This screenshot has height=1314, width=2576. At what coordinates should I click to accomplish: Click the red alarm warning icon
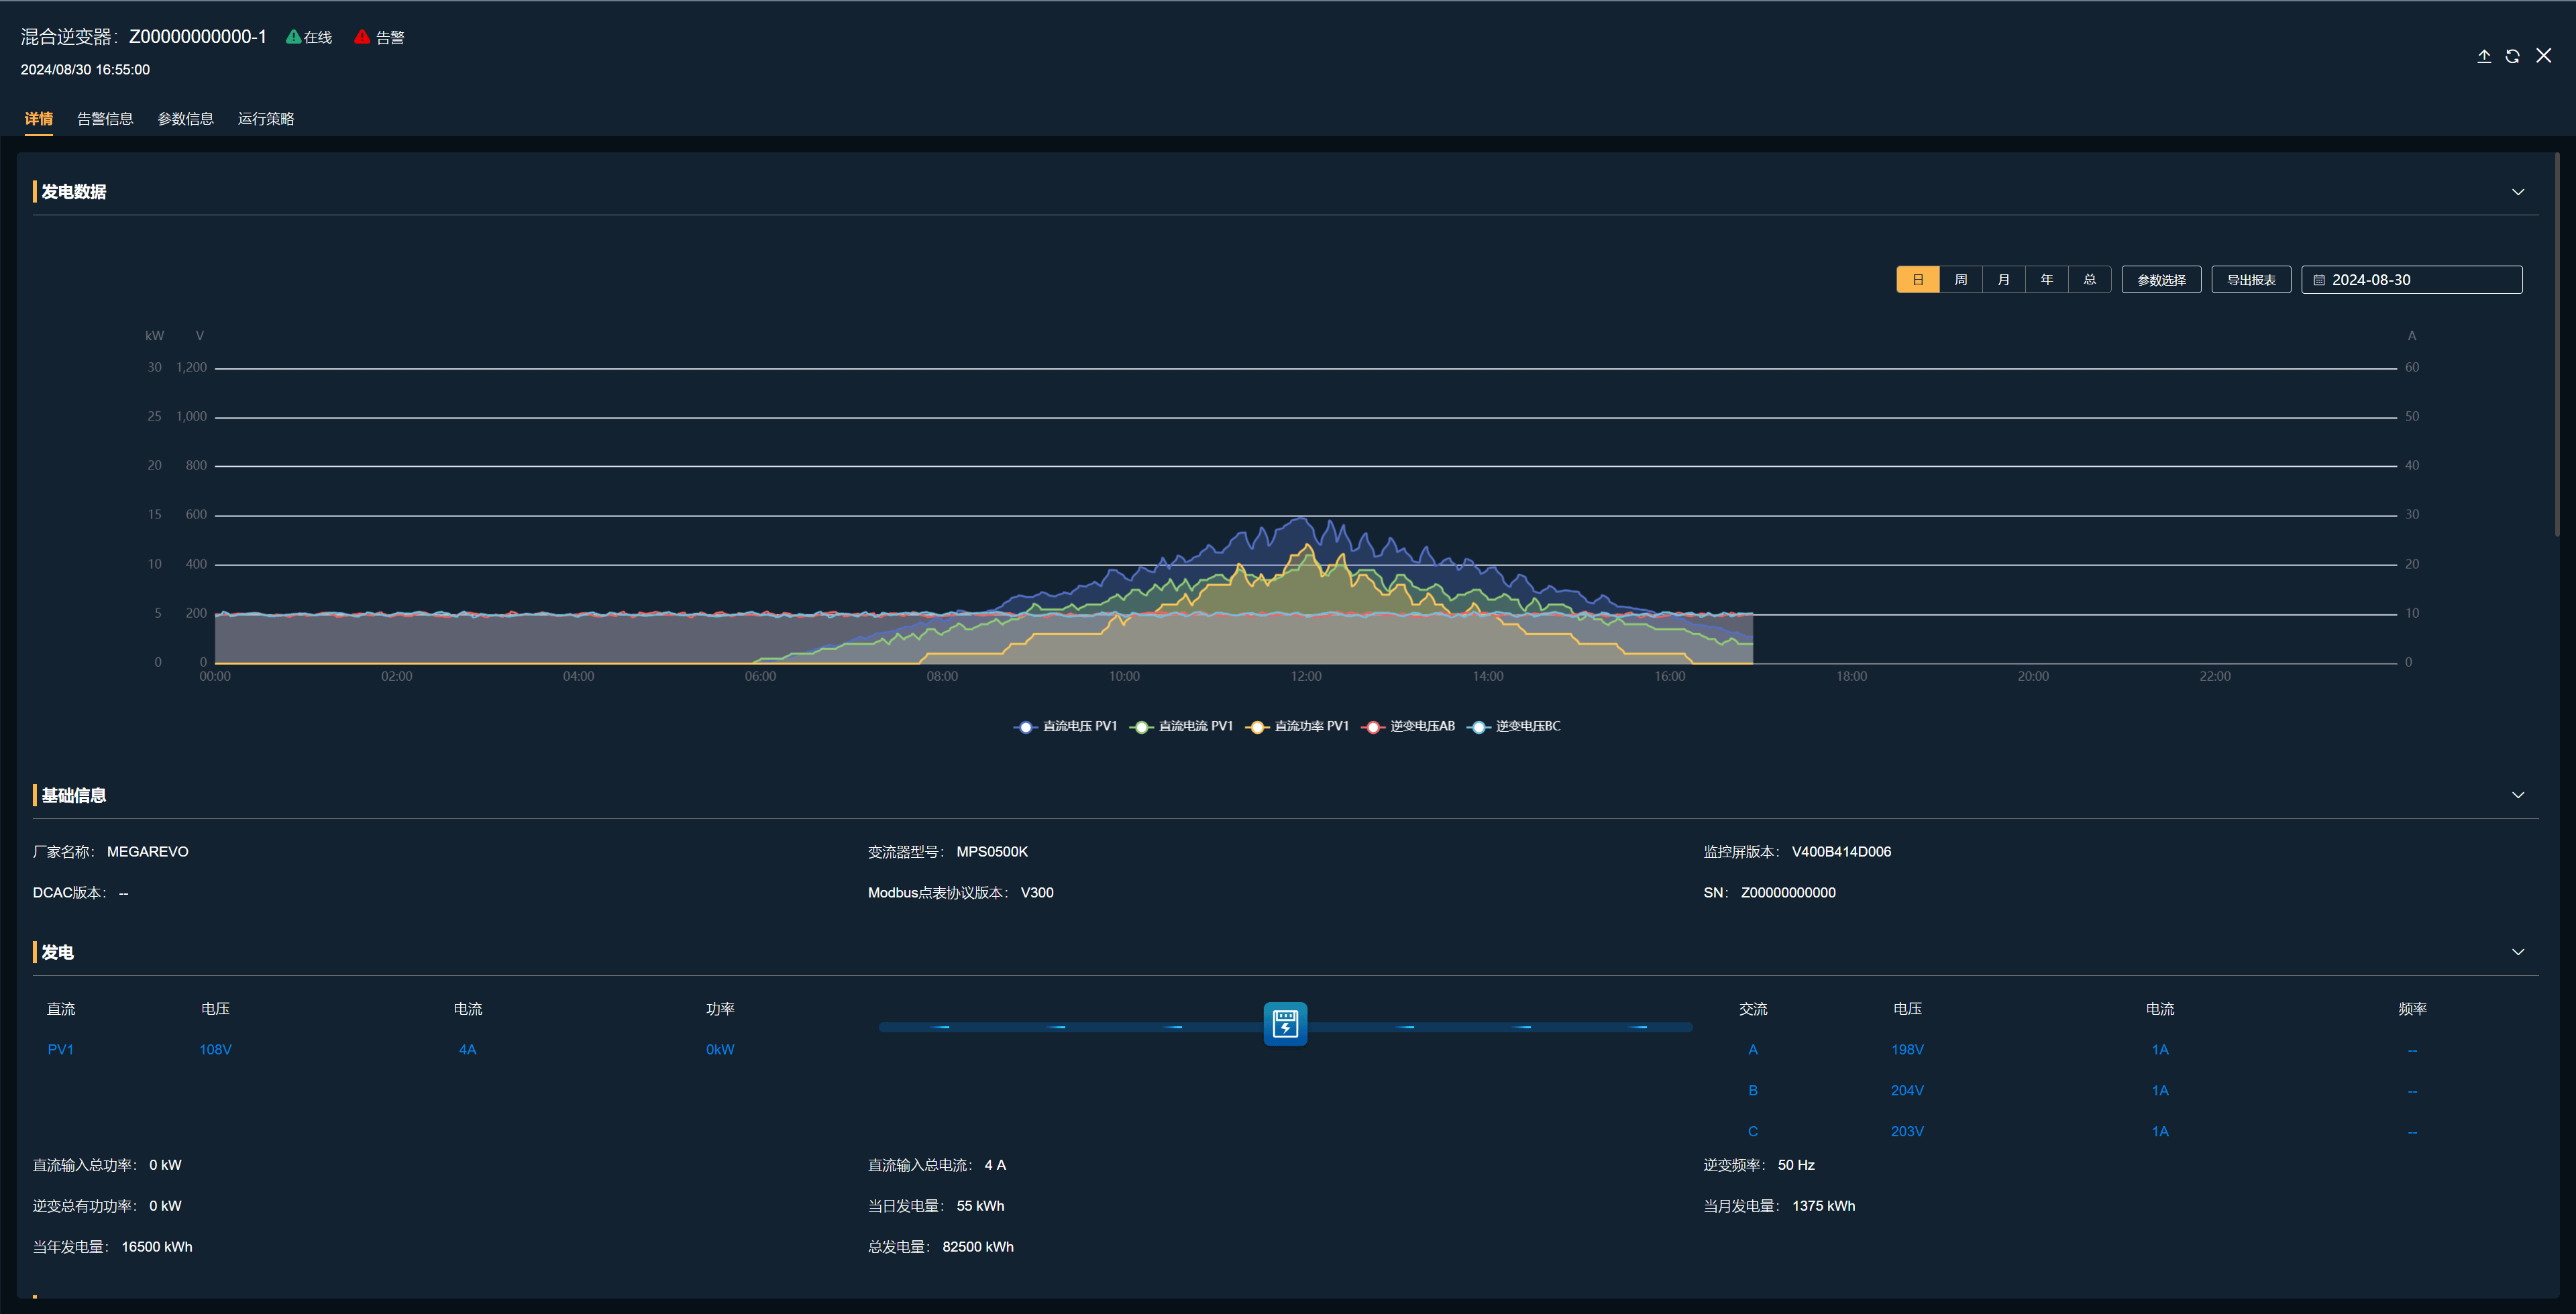[x=362, y=37]
